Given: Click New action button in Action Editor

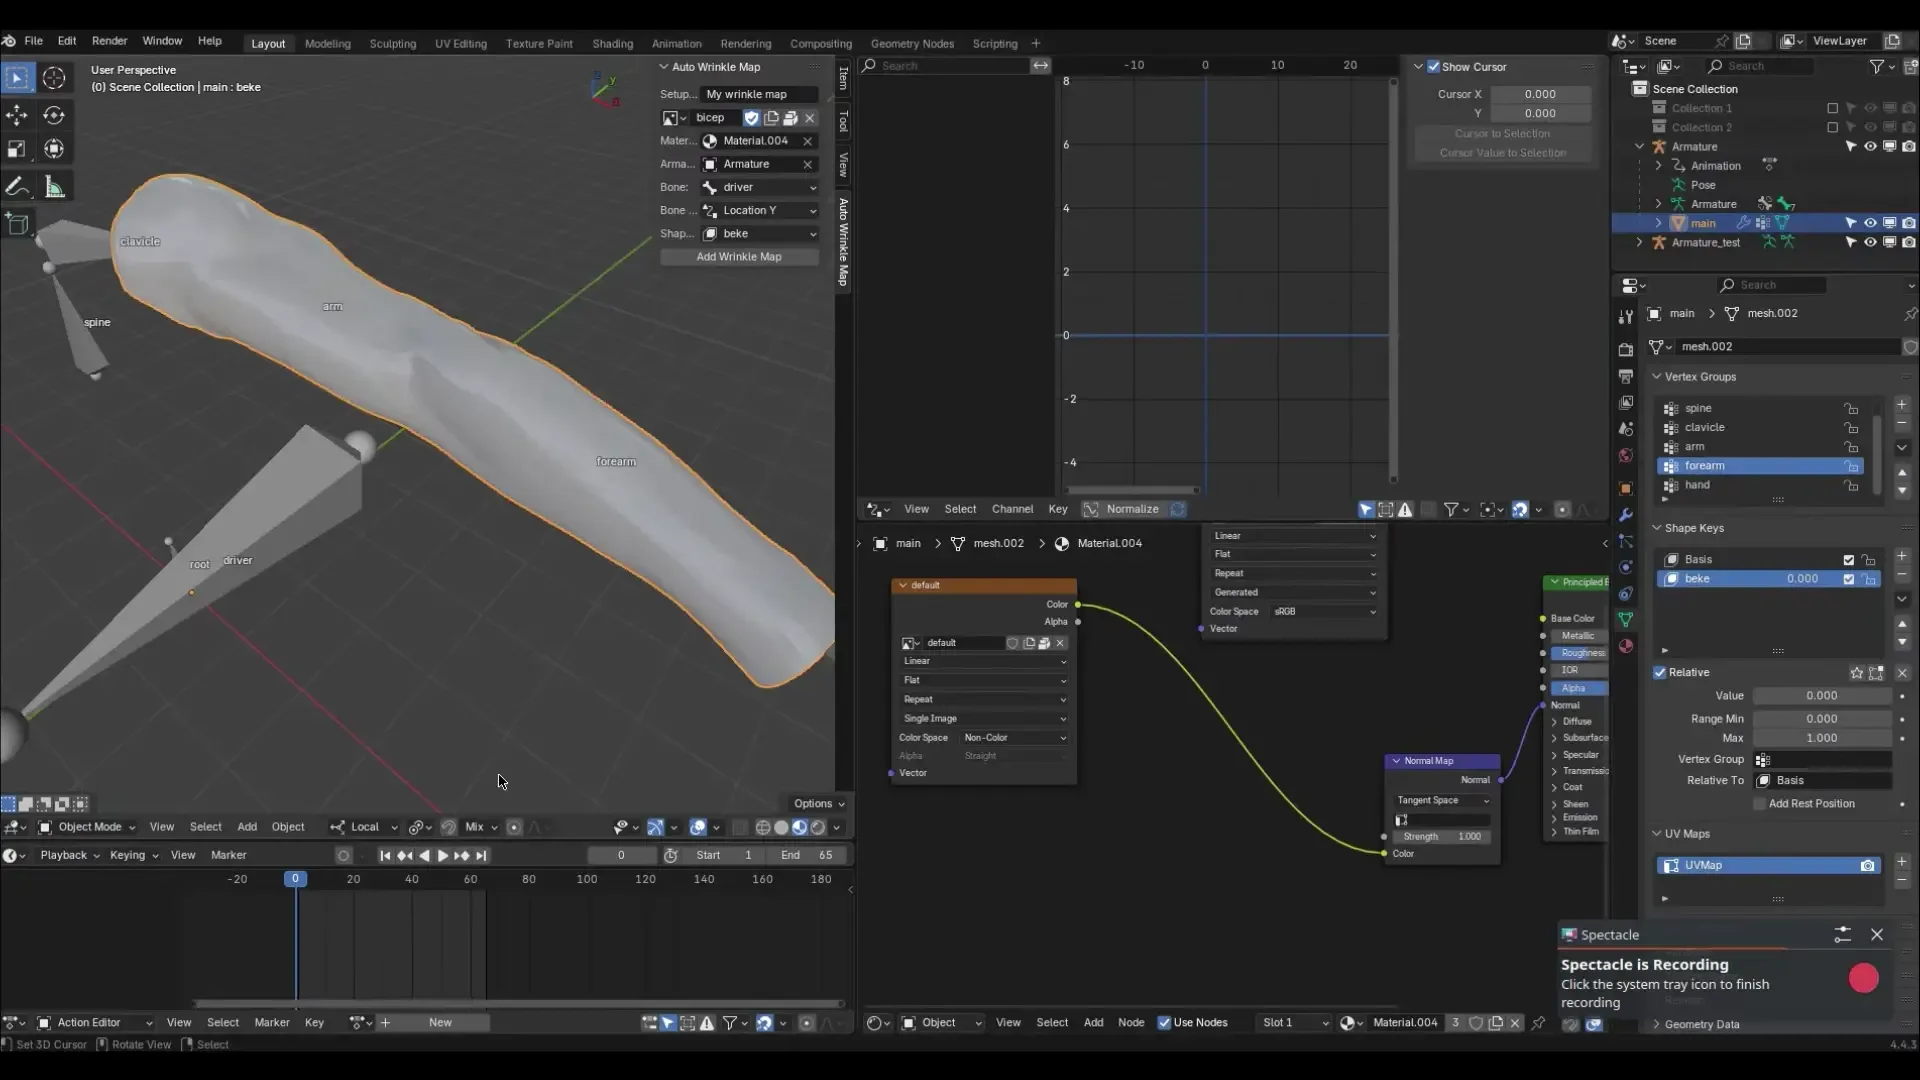Looking at the screenshot, I should tap(440, 1023).
